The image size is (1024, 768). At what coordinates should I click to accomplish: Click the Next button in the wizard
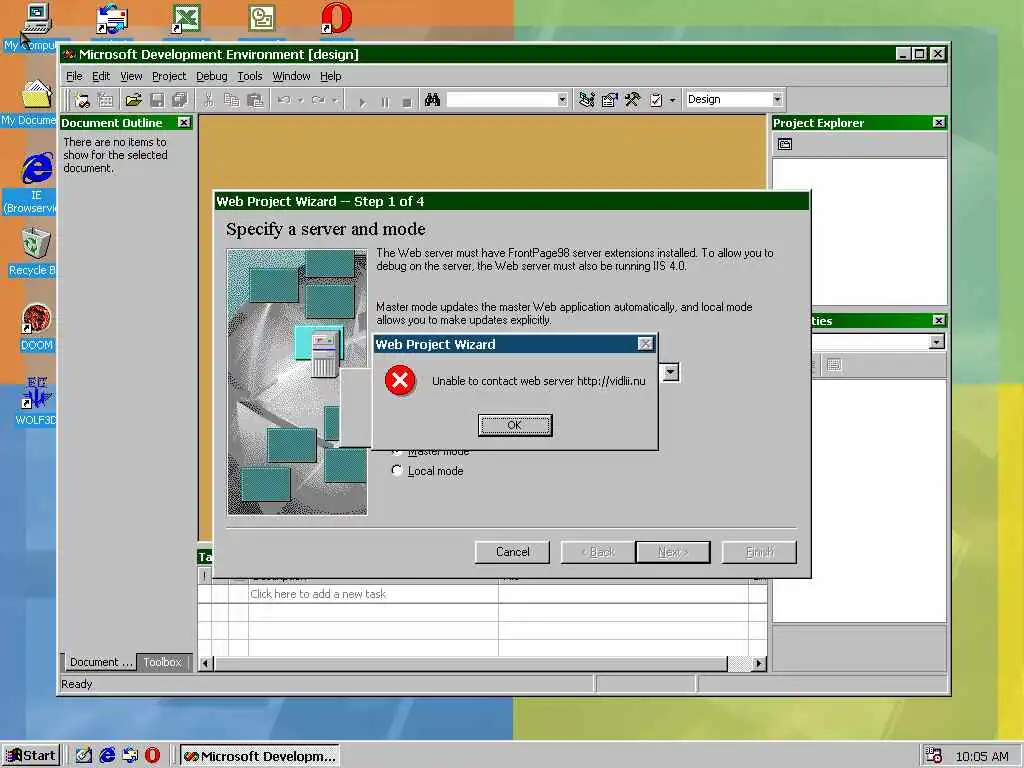pos(673,552)
